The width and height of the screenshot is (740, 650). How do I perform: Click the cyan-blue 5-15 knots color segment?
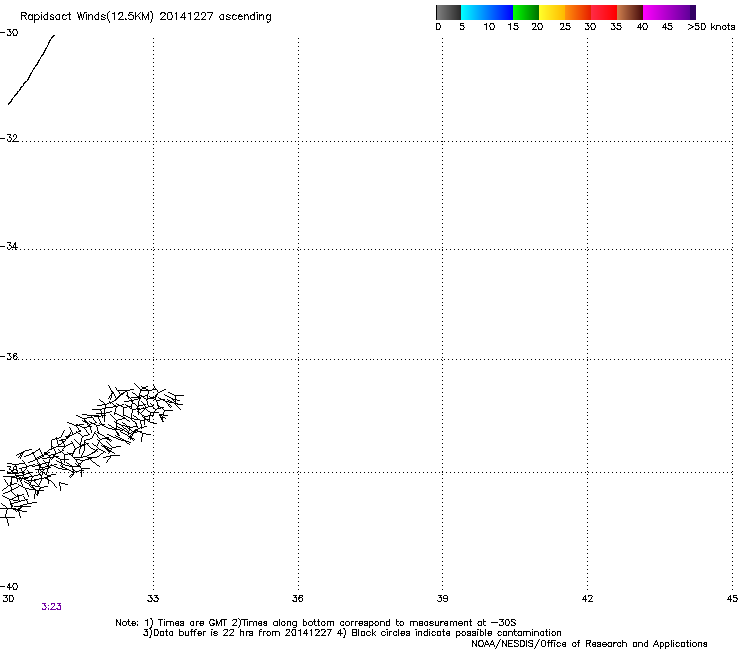pyautogui.click(x=487, y=12)
